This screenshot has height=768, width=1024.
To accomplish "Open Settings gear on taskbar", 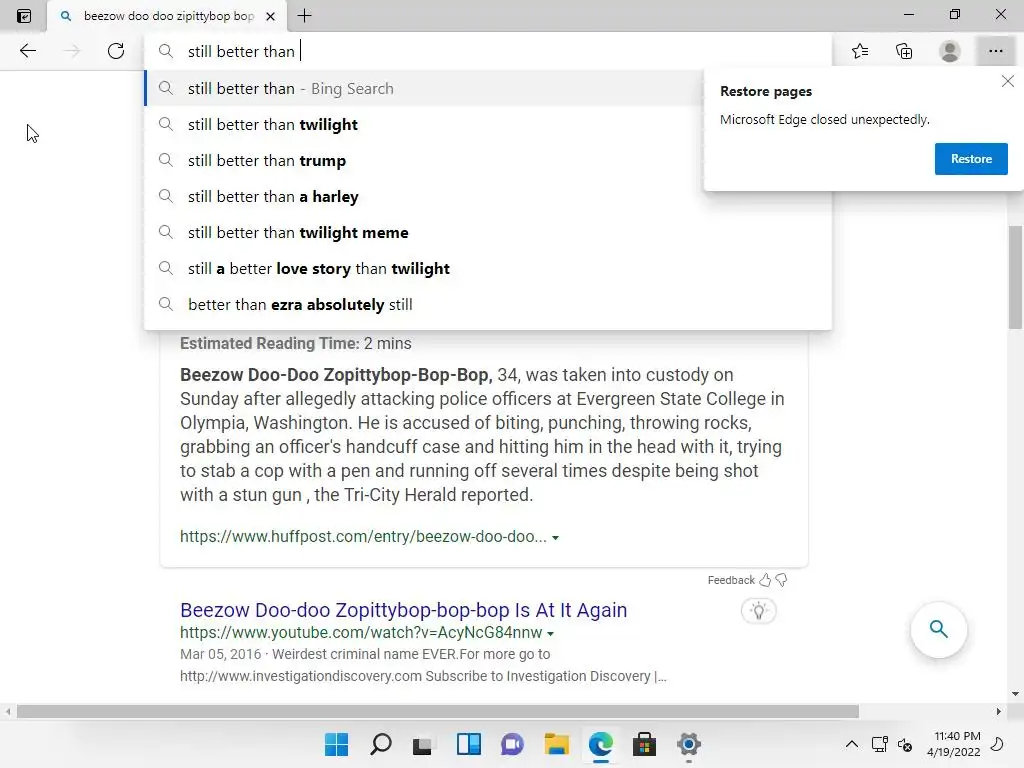I will [688, 744].
